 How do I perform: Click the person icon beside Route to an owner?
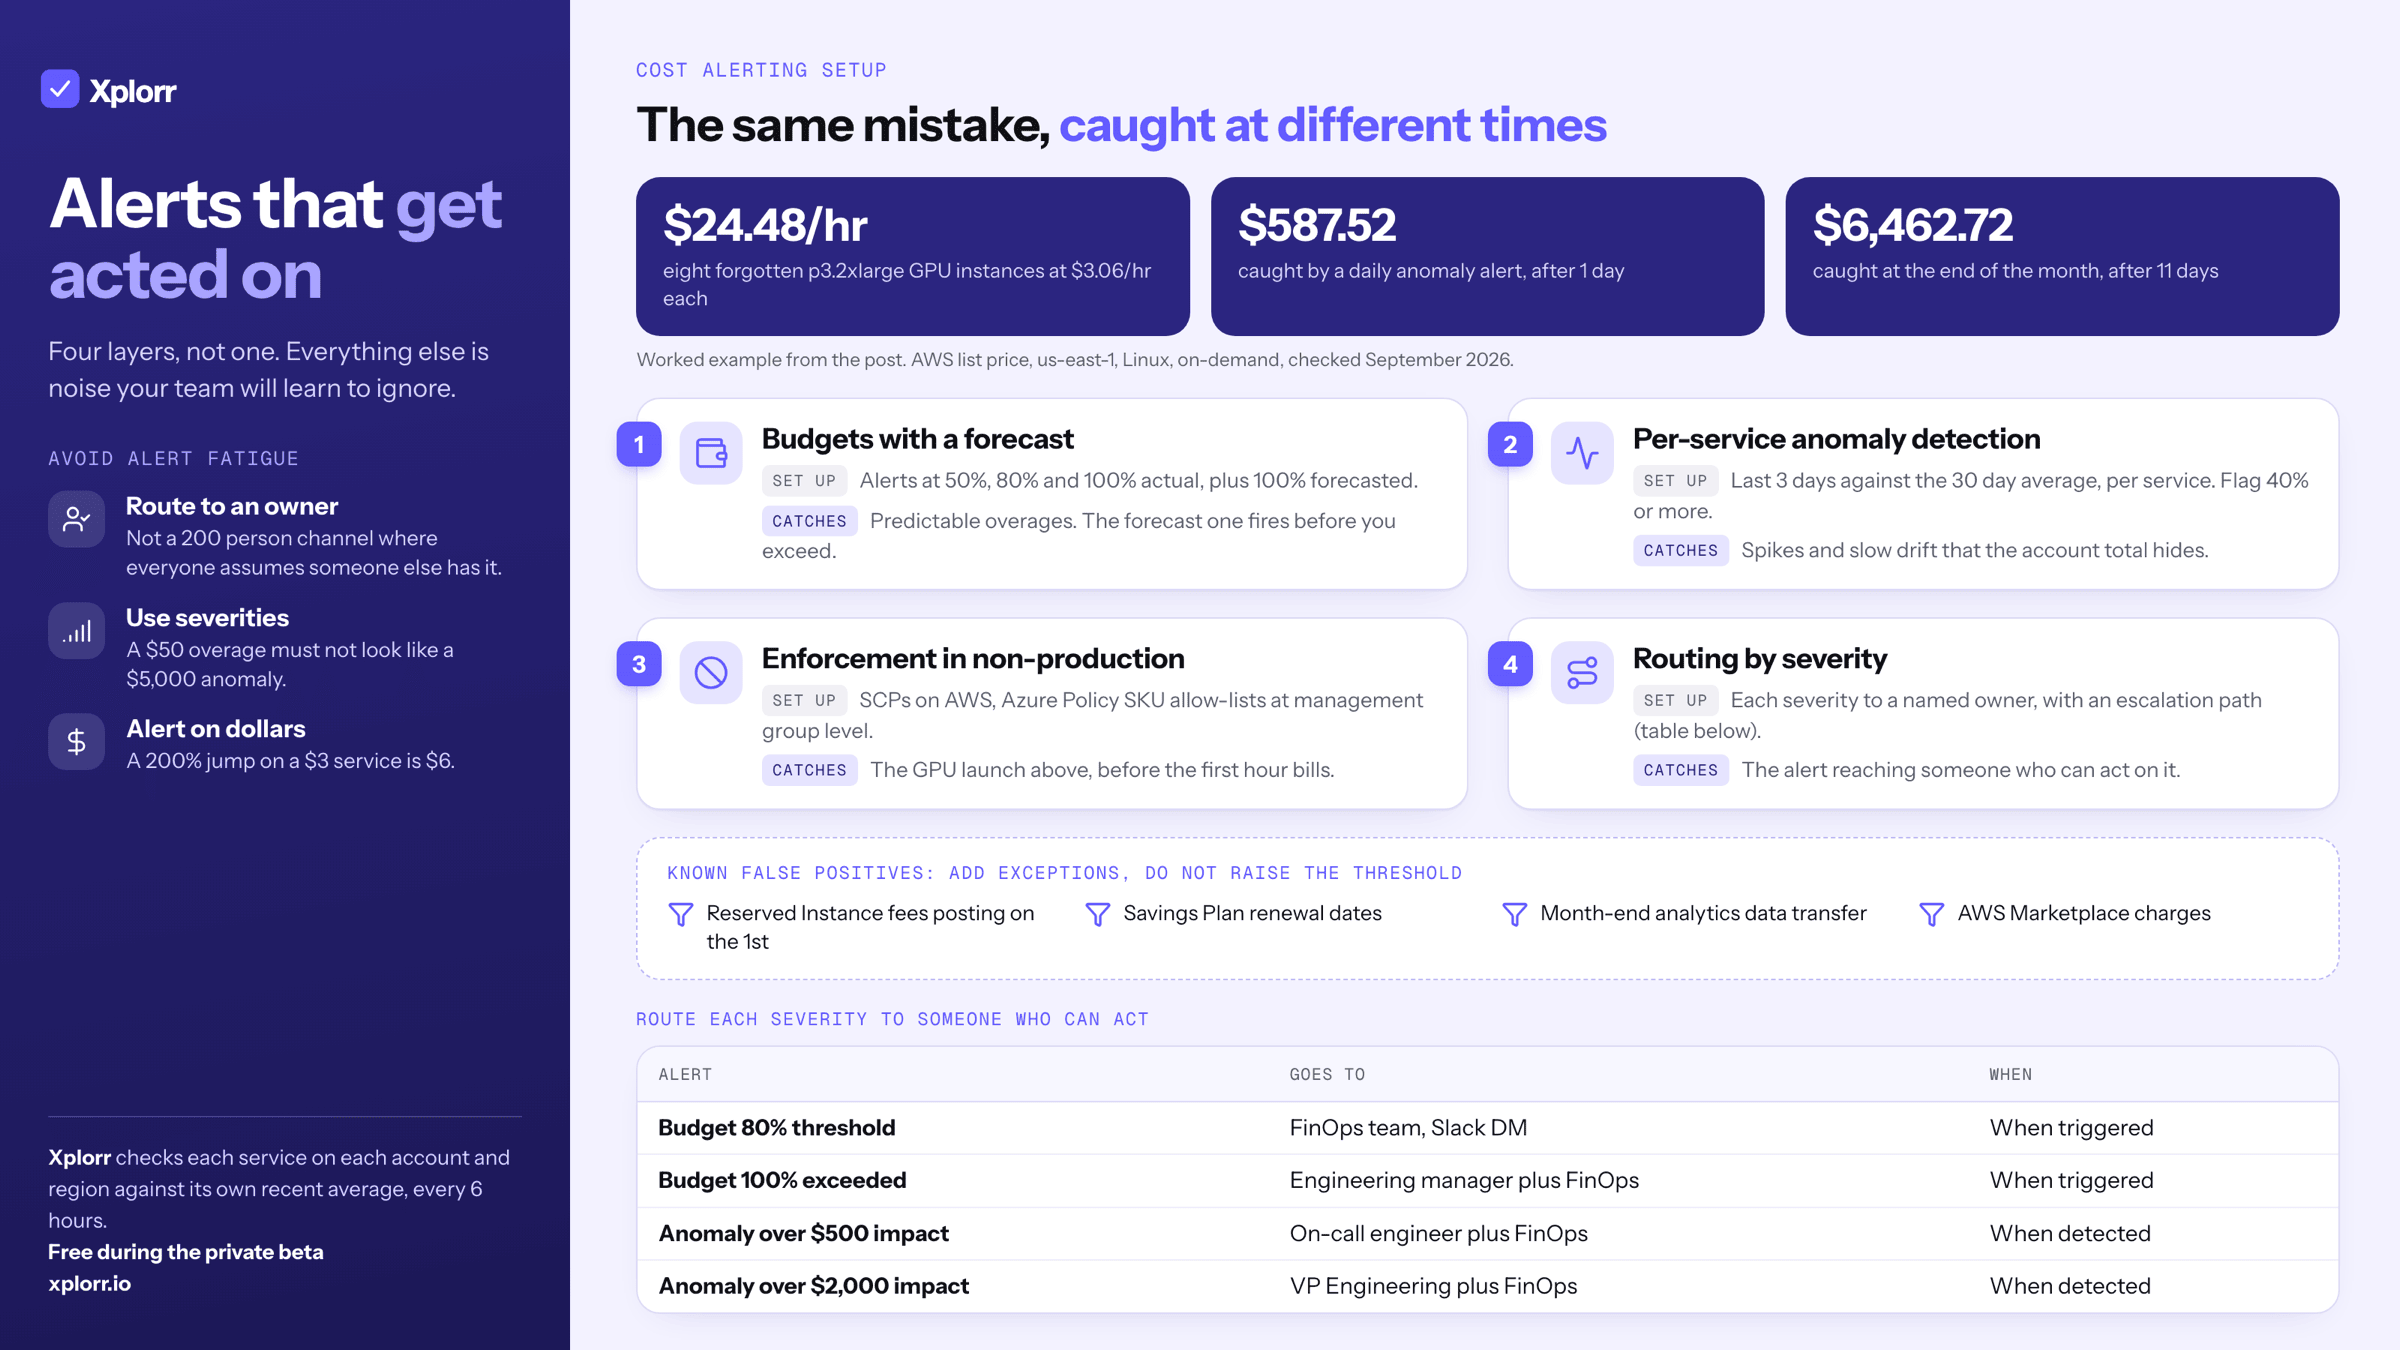click(x=77, y=519)
